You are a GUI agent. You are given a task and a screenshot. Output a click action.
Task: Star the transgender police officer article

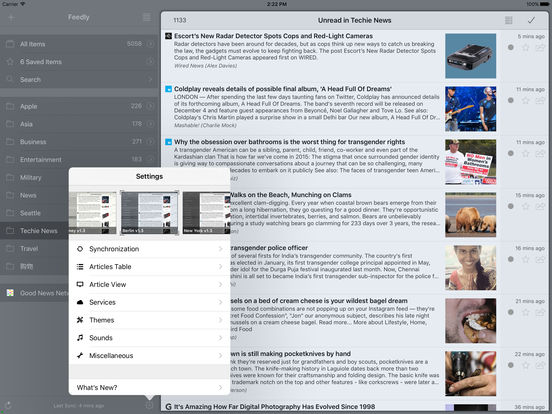click(525, 259)
